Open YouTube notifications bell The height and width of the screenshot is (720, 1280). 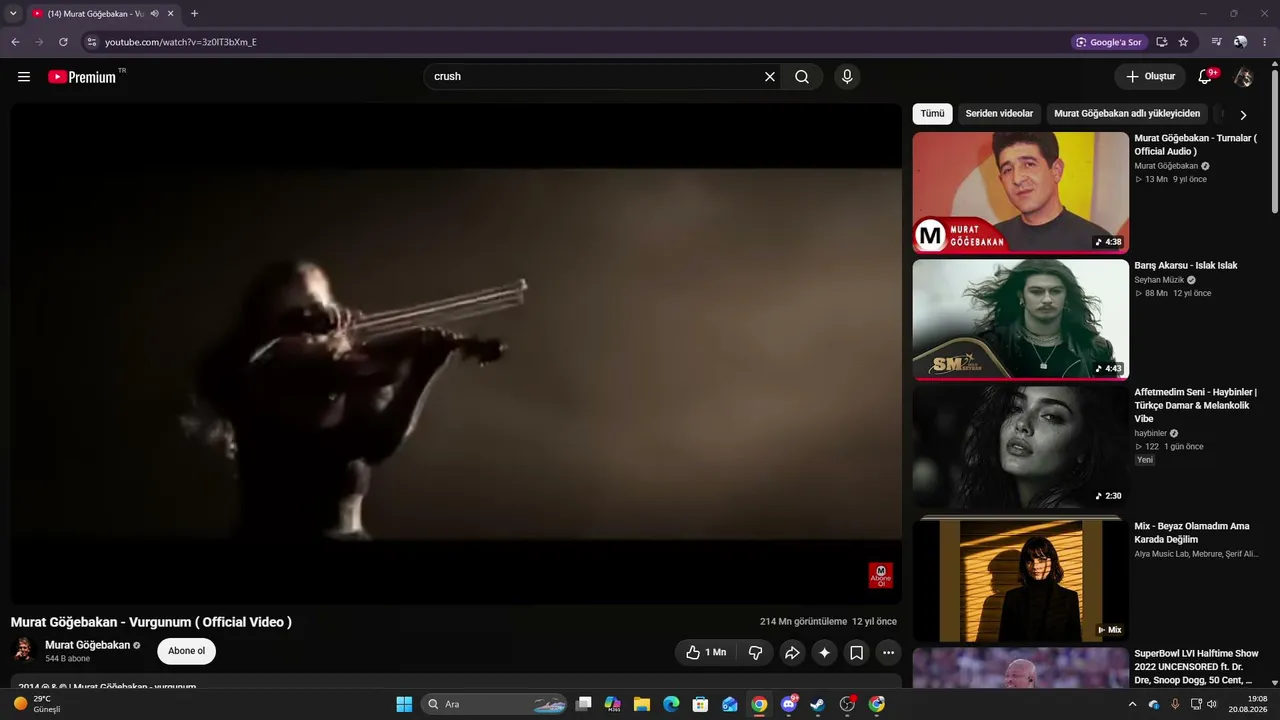tap(1205, 77)
